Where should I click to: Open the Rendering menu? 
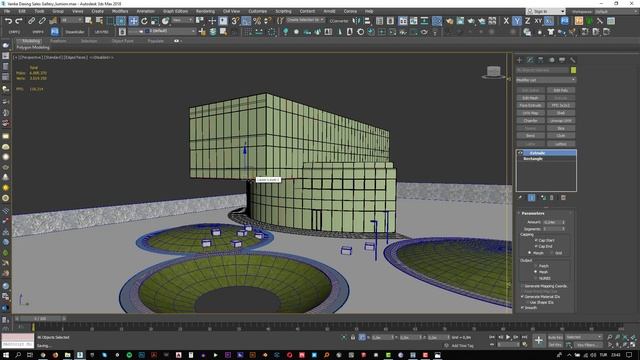click(x=205, y=11)
